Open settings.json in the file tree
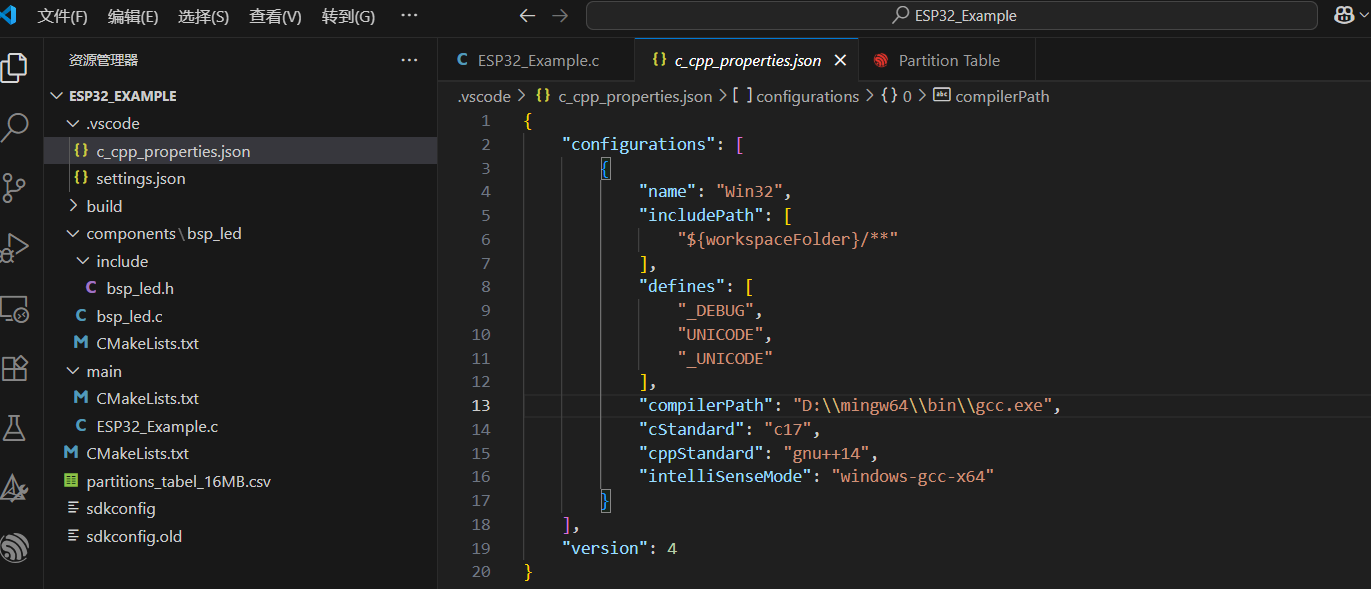 click(x=240, y=178)
